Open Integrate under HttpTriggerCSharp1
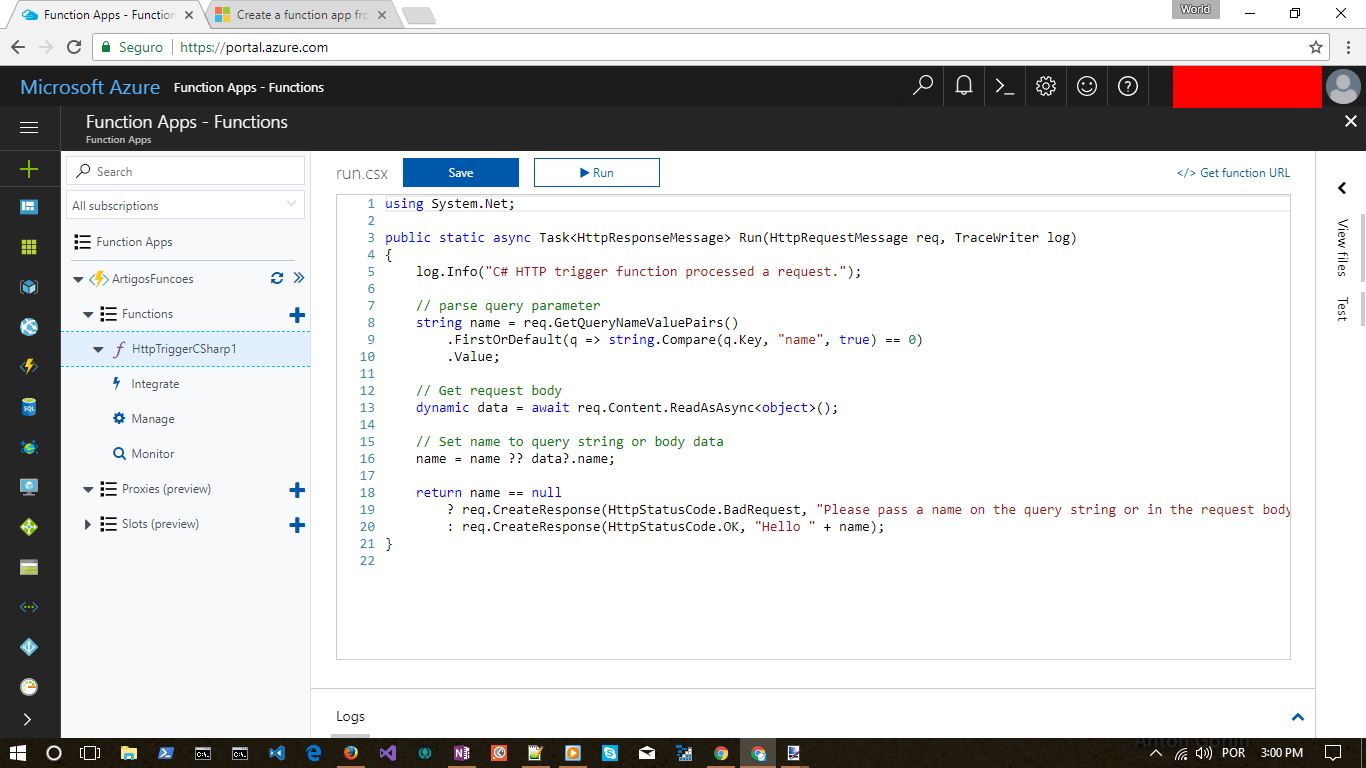The width and height of the screenshot is (1366, 768). pyautogui.click(x=155, y=384)
